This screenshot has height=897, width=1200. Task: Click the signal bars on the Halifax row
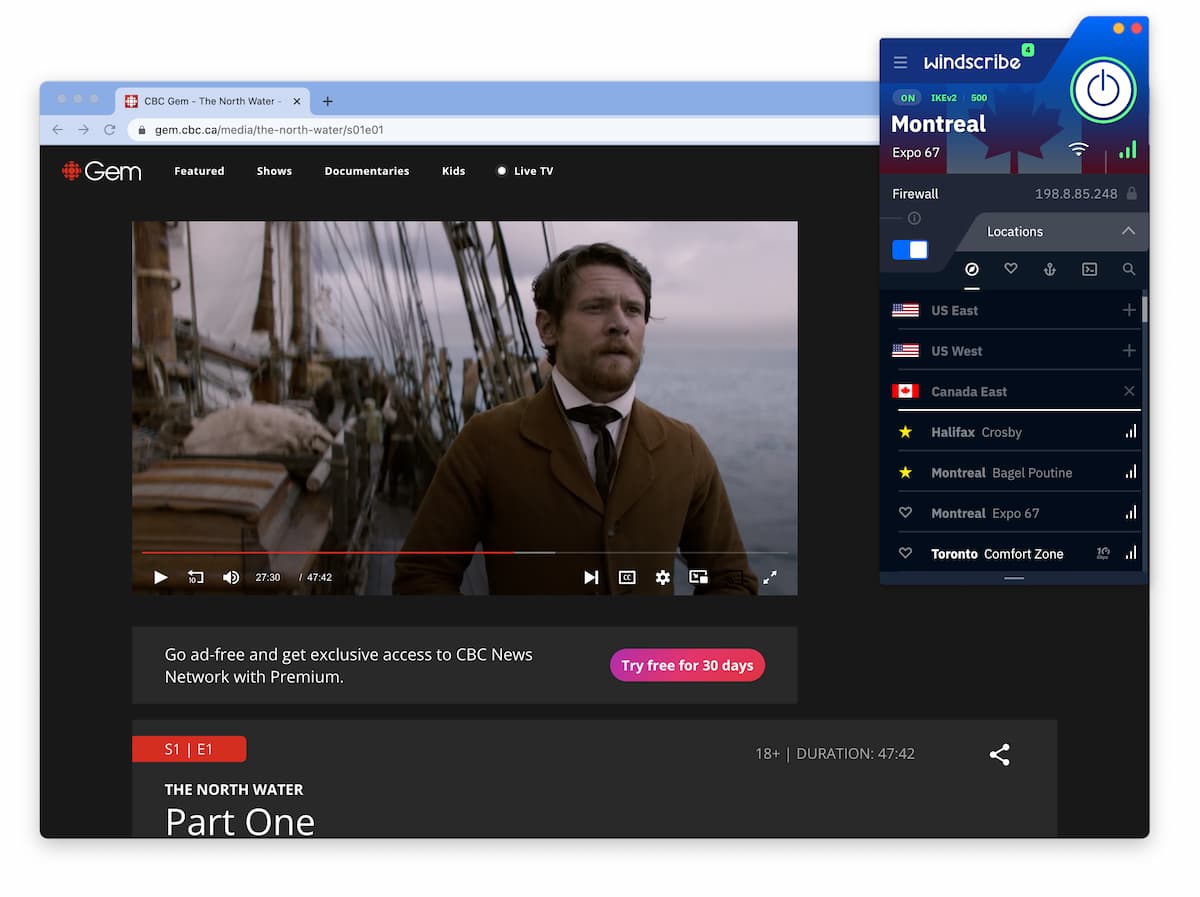pos(1131,432)
